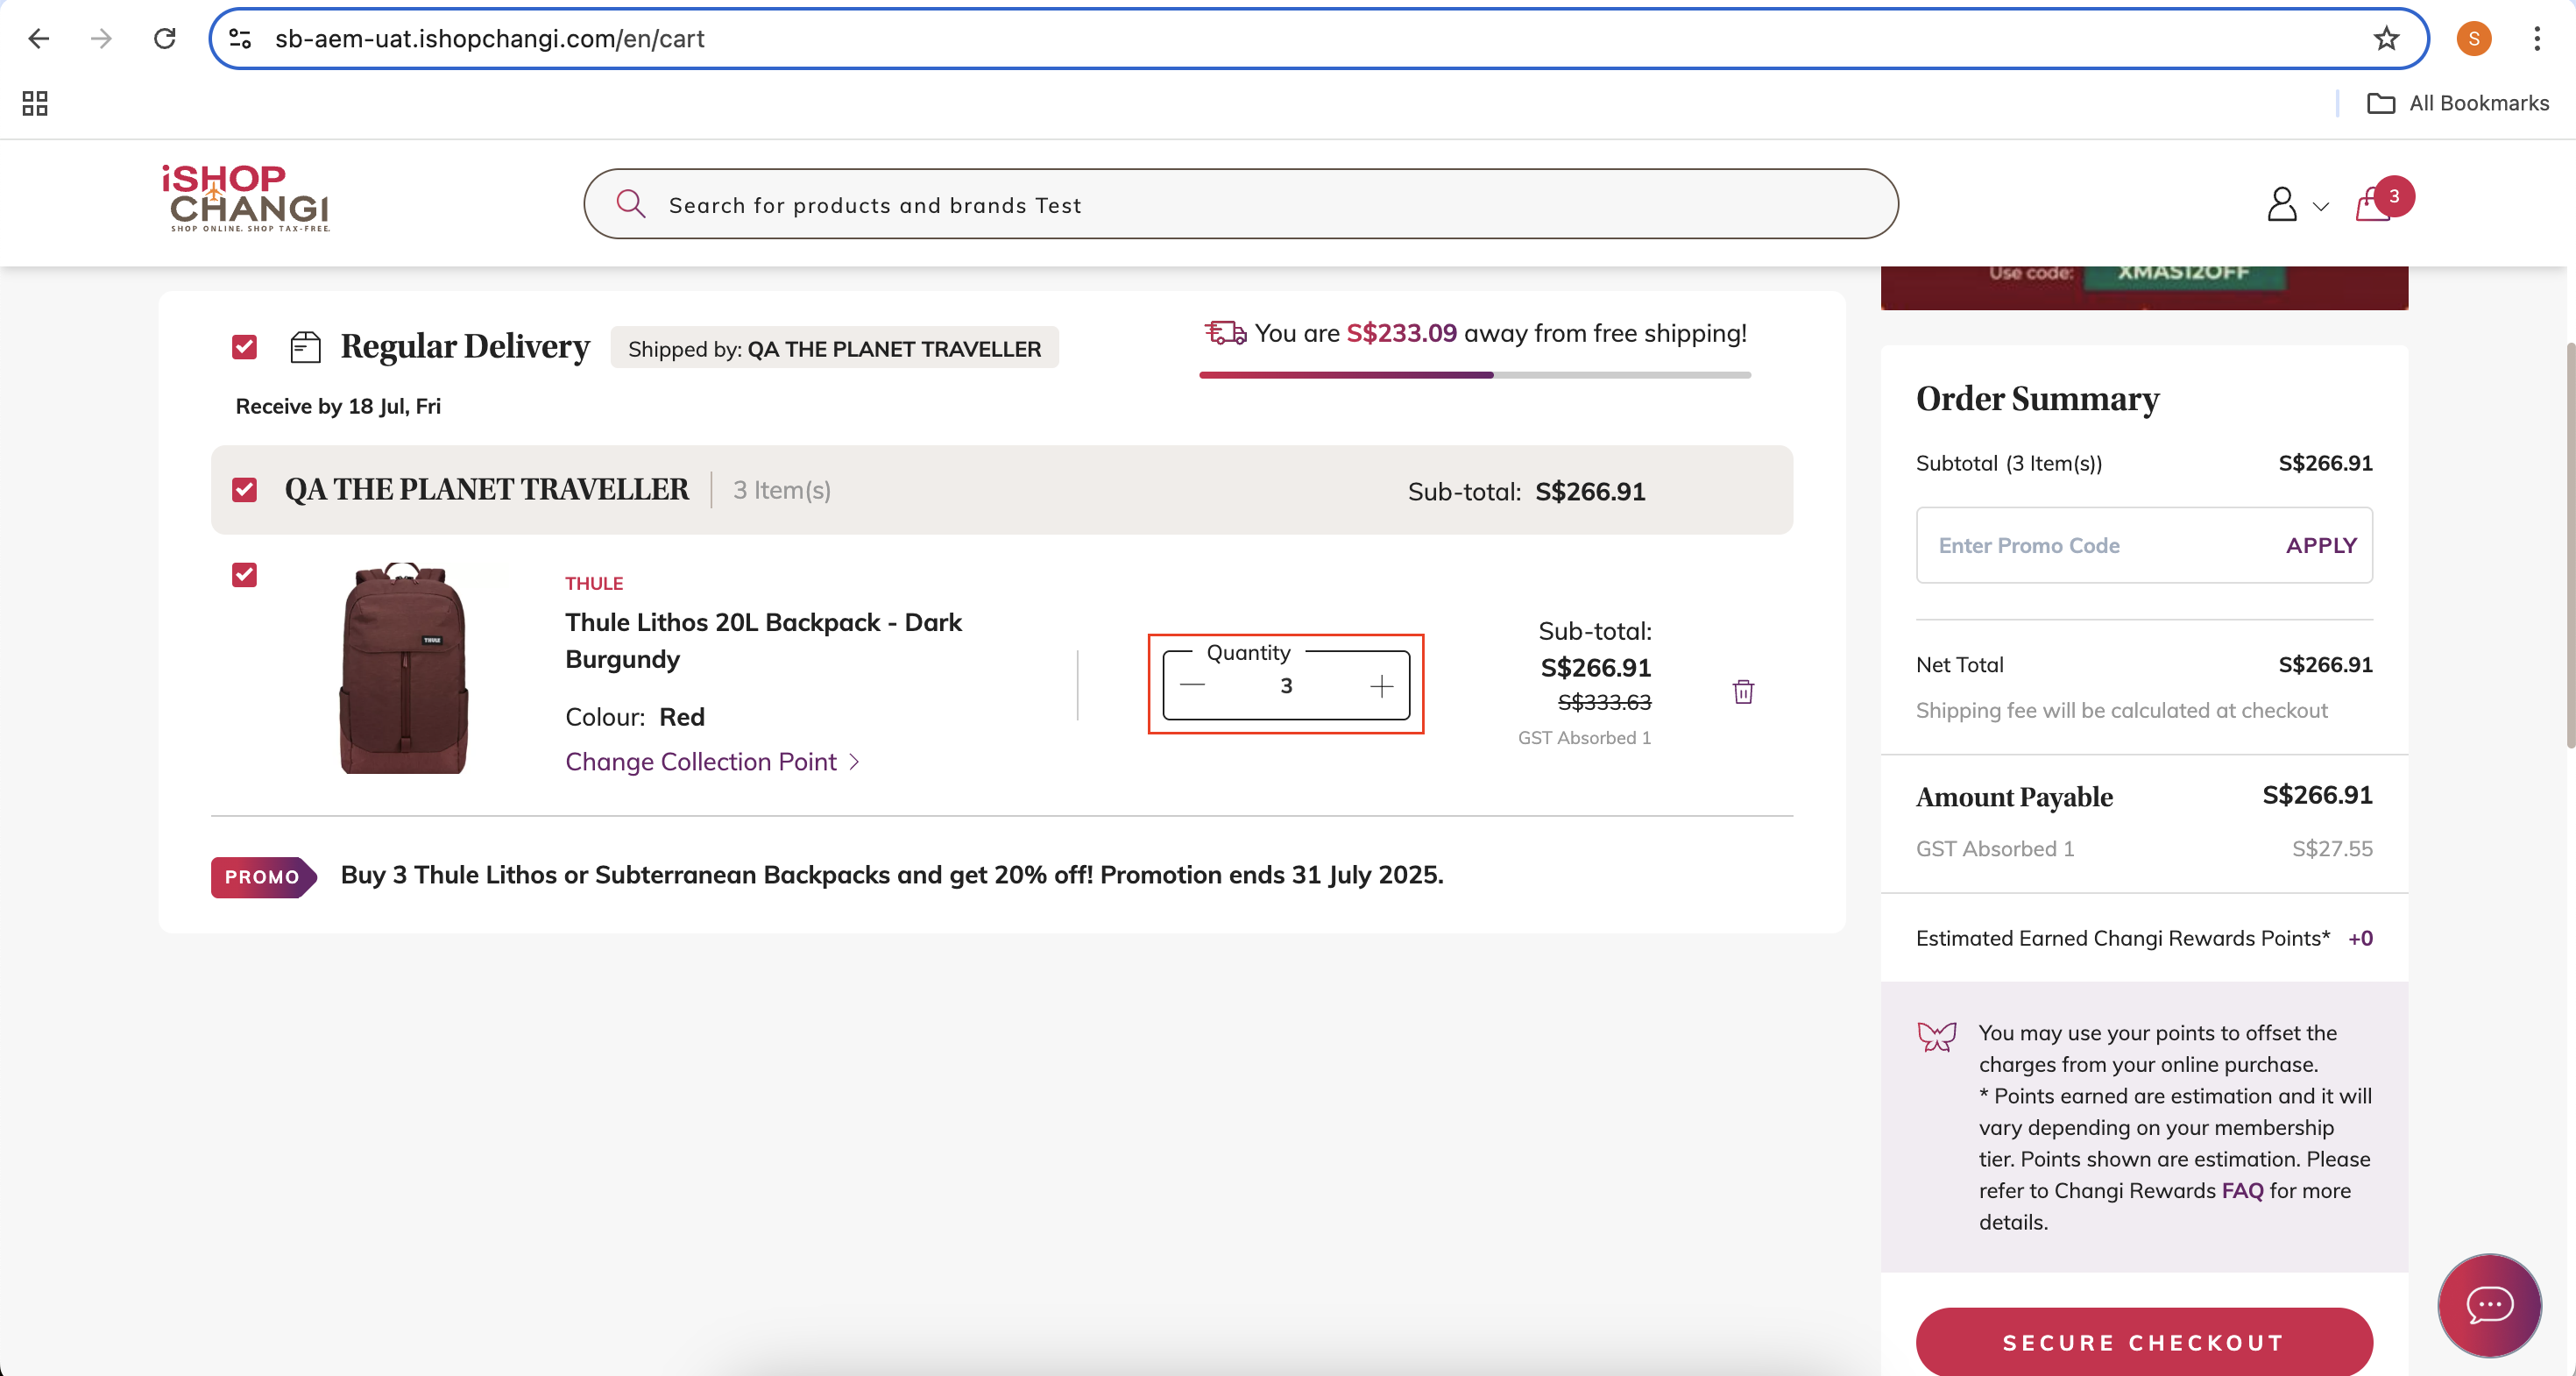Click the chevron beside Change Collection Point

pyautogui.click(x=854, y=762)
